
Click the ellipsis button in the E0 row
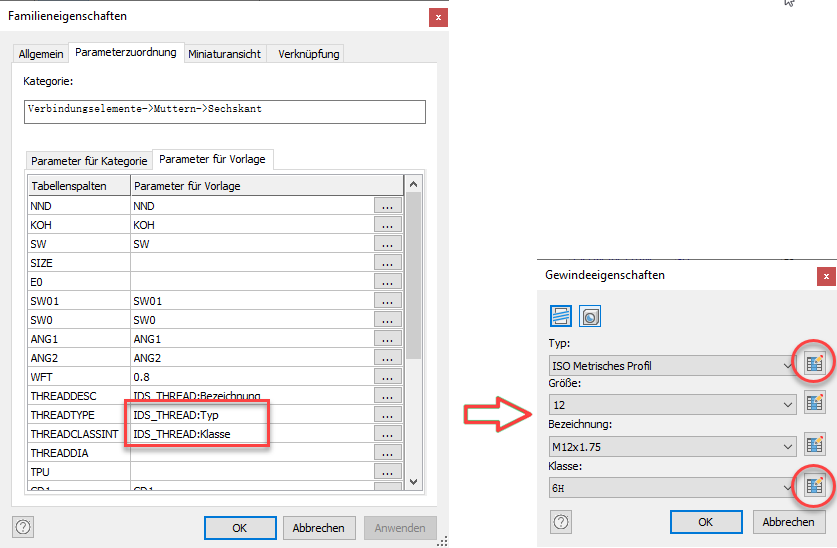pos(388,282)
